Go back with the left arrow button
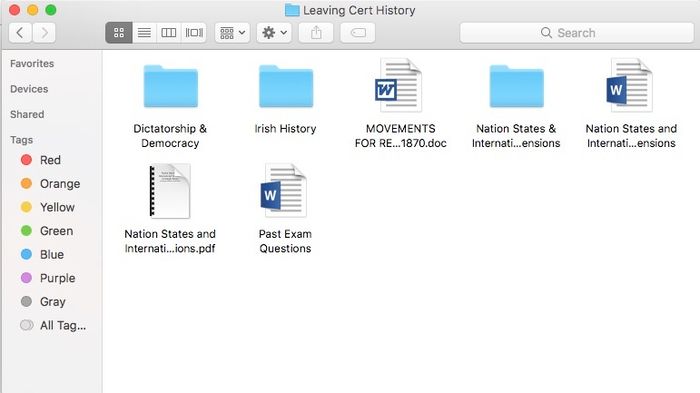The image size is (700, 393). click(20, 33)
